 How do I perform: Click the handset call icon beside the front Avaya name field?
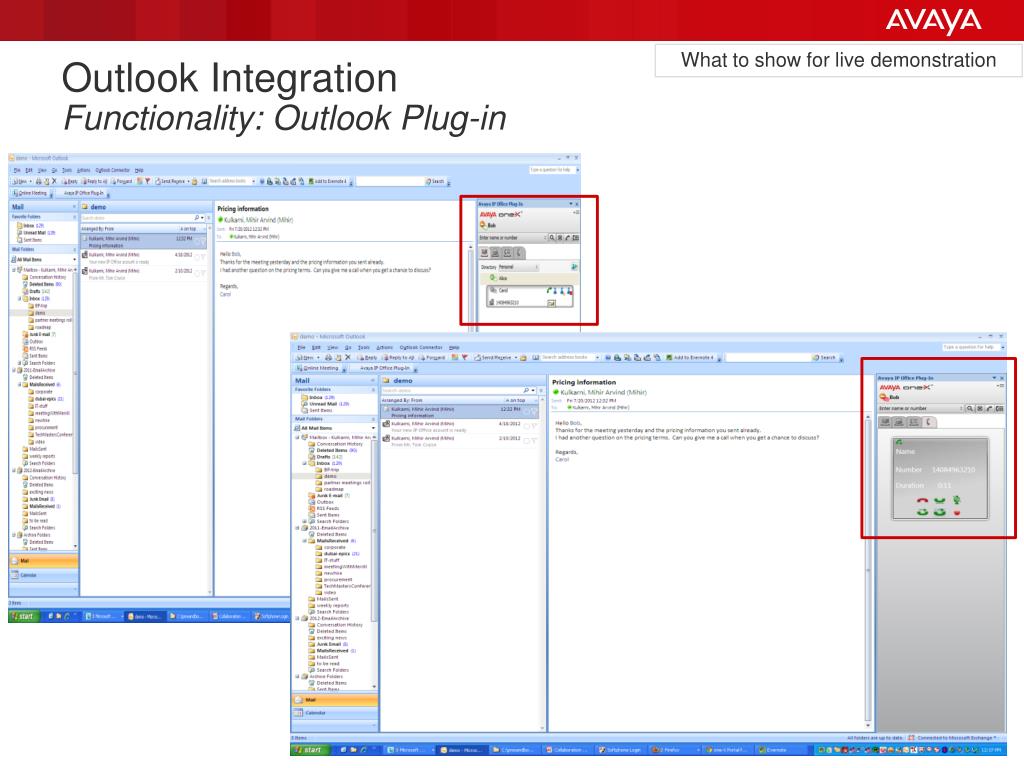pos(989,408)
